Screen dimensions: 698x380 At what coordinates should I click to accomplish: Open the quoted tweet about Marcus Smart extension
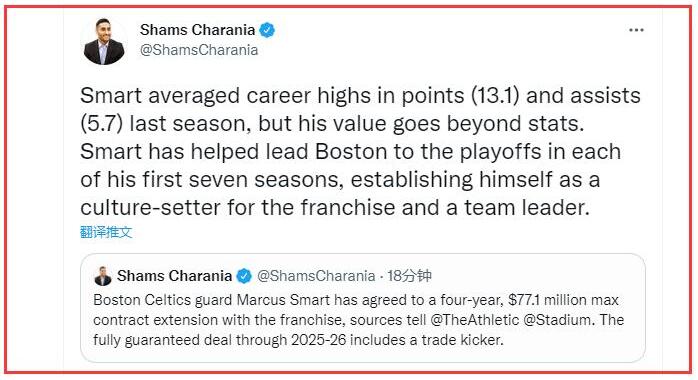click(x=363, y=308)
